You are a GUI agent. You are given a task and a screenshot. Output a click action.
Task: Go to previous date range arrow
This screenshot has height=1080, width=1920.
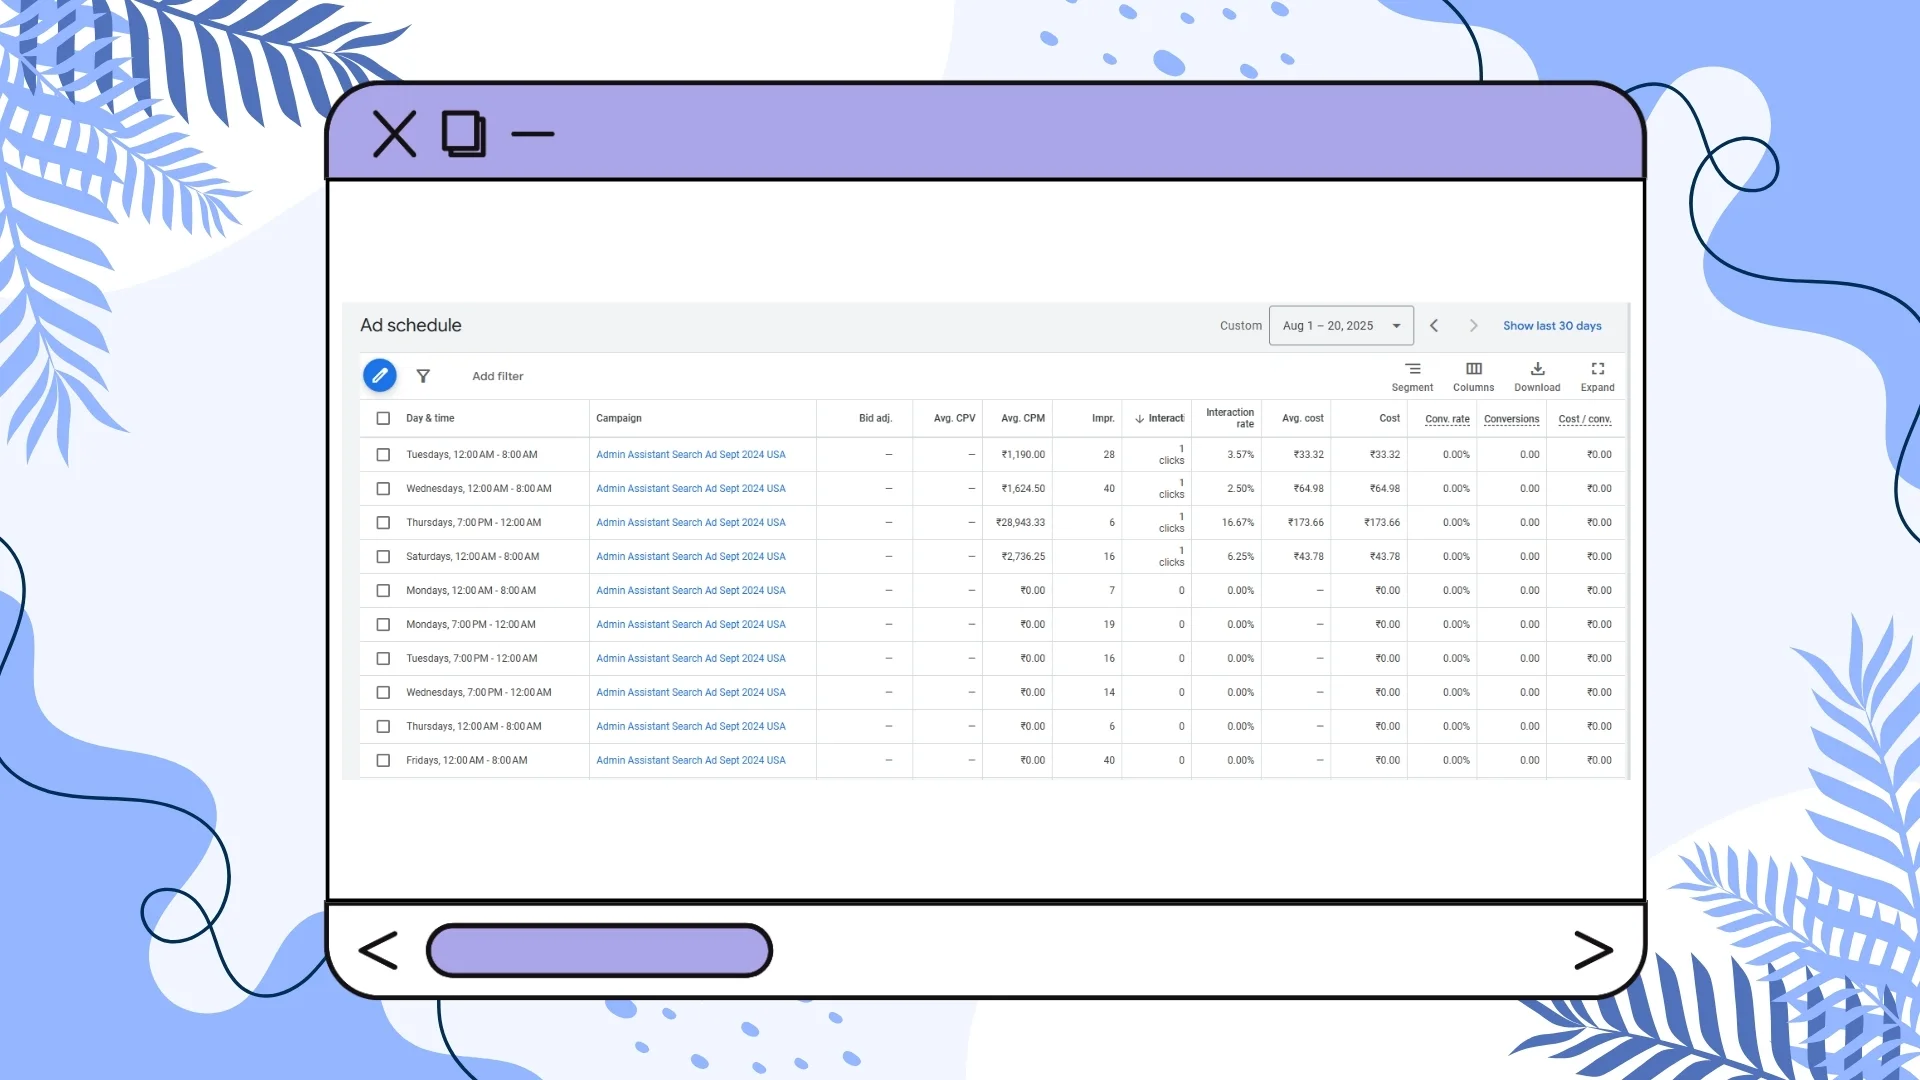1434,326
